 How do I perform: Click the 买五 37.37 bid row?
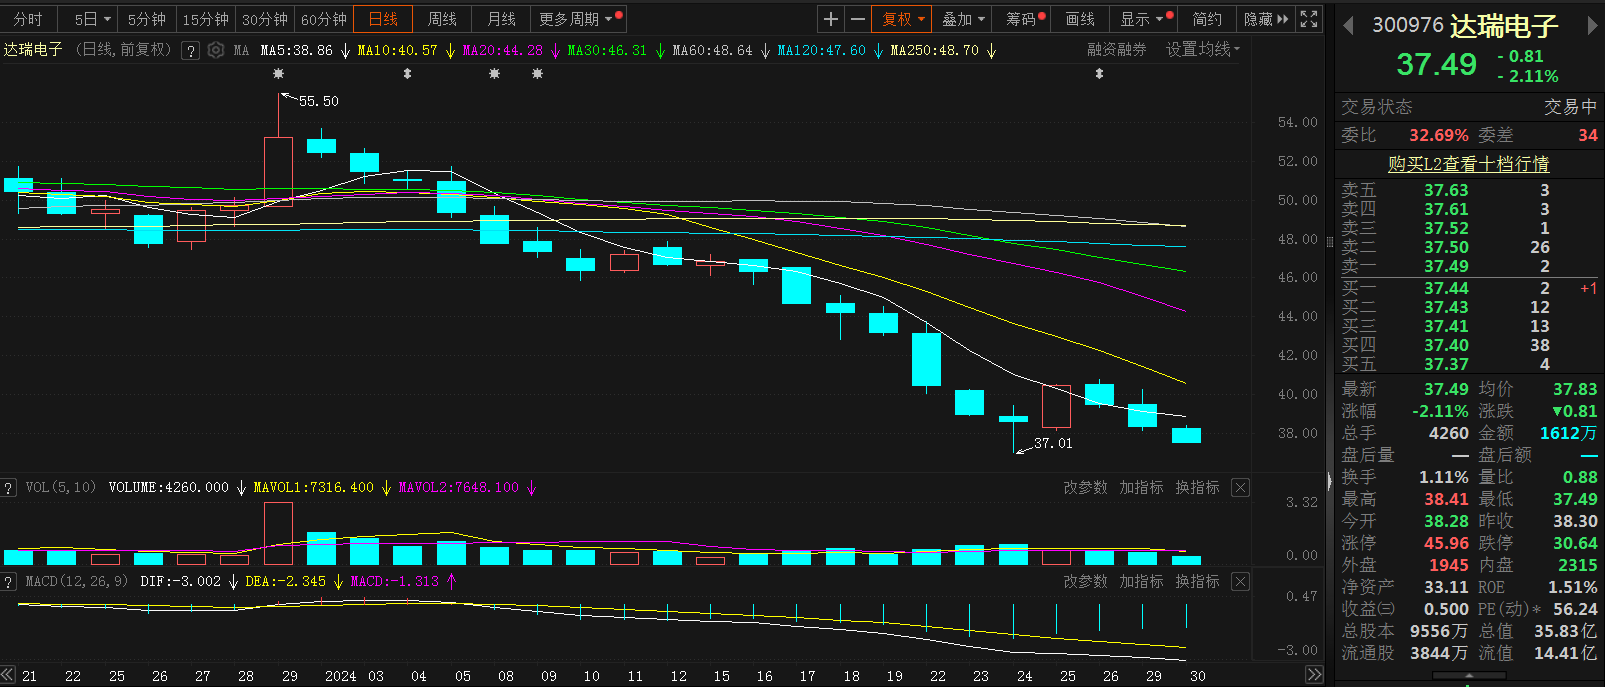tap(1468, 364)
